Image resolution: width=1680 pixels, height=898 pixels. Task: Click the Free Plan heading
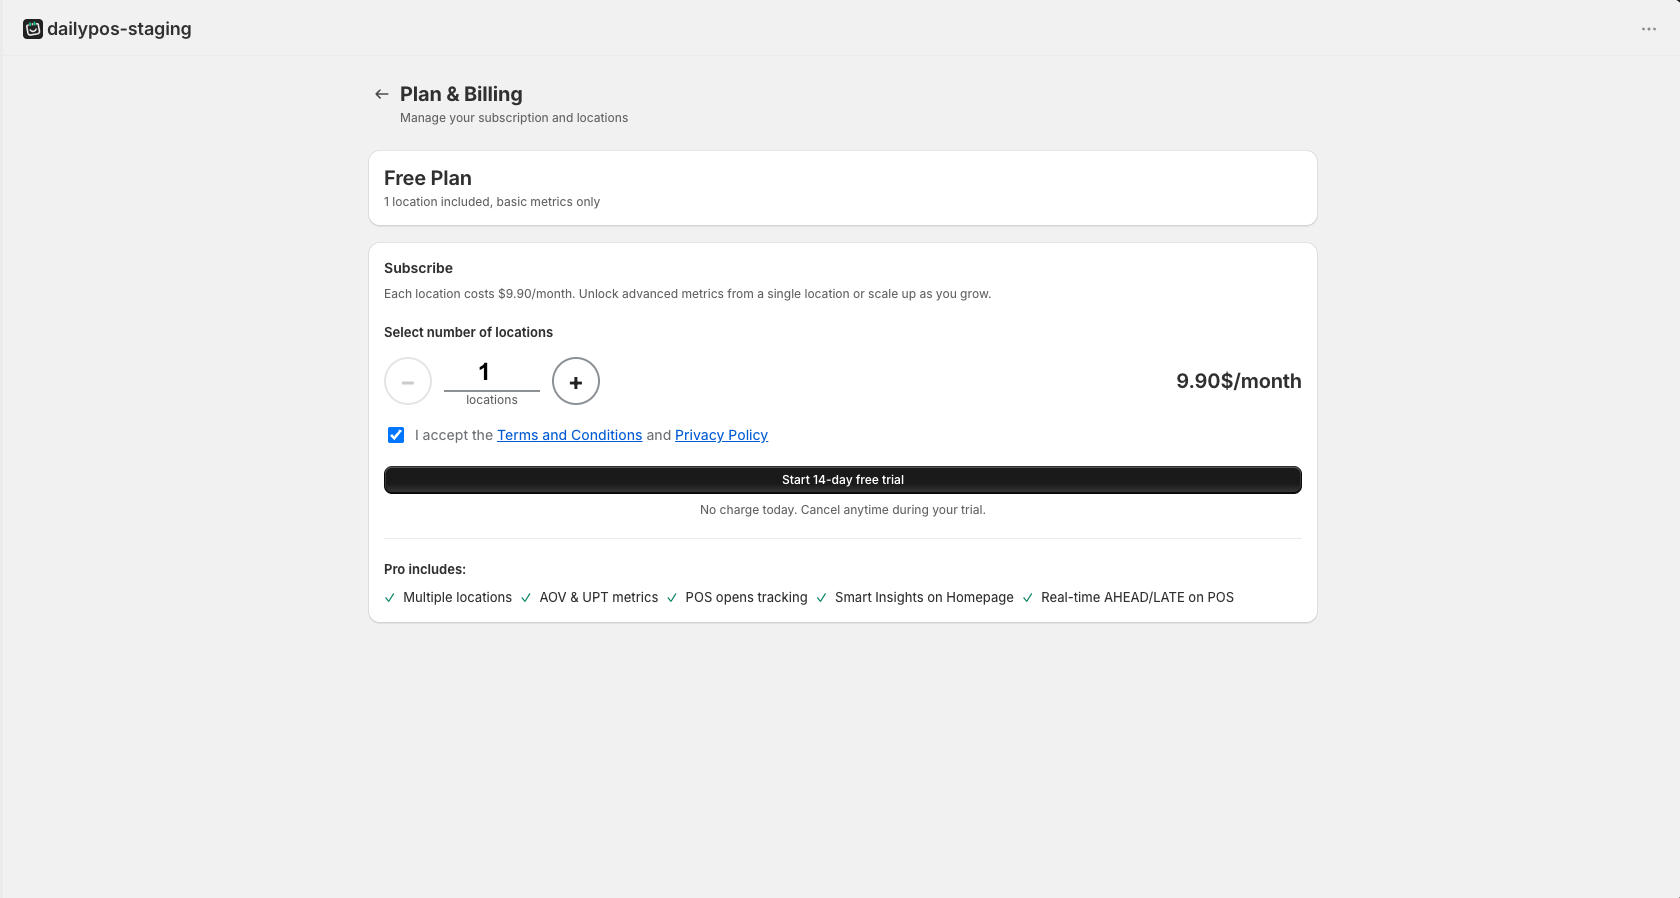(x=428, y=178)
